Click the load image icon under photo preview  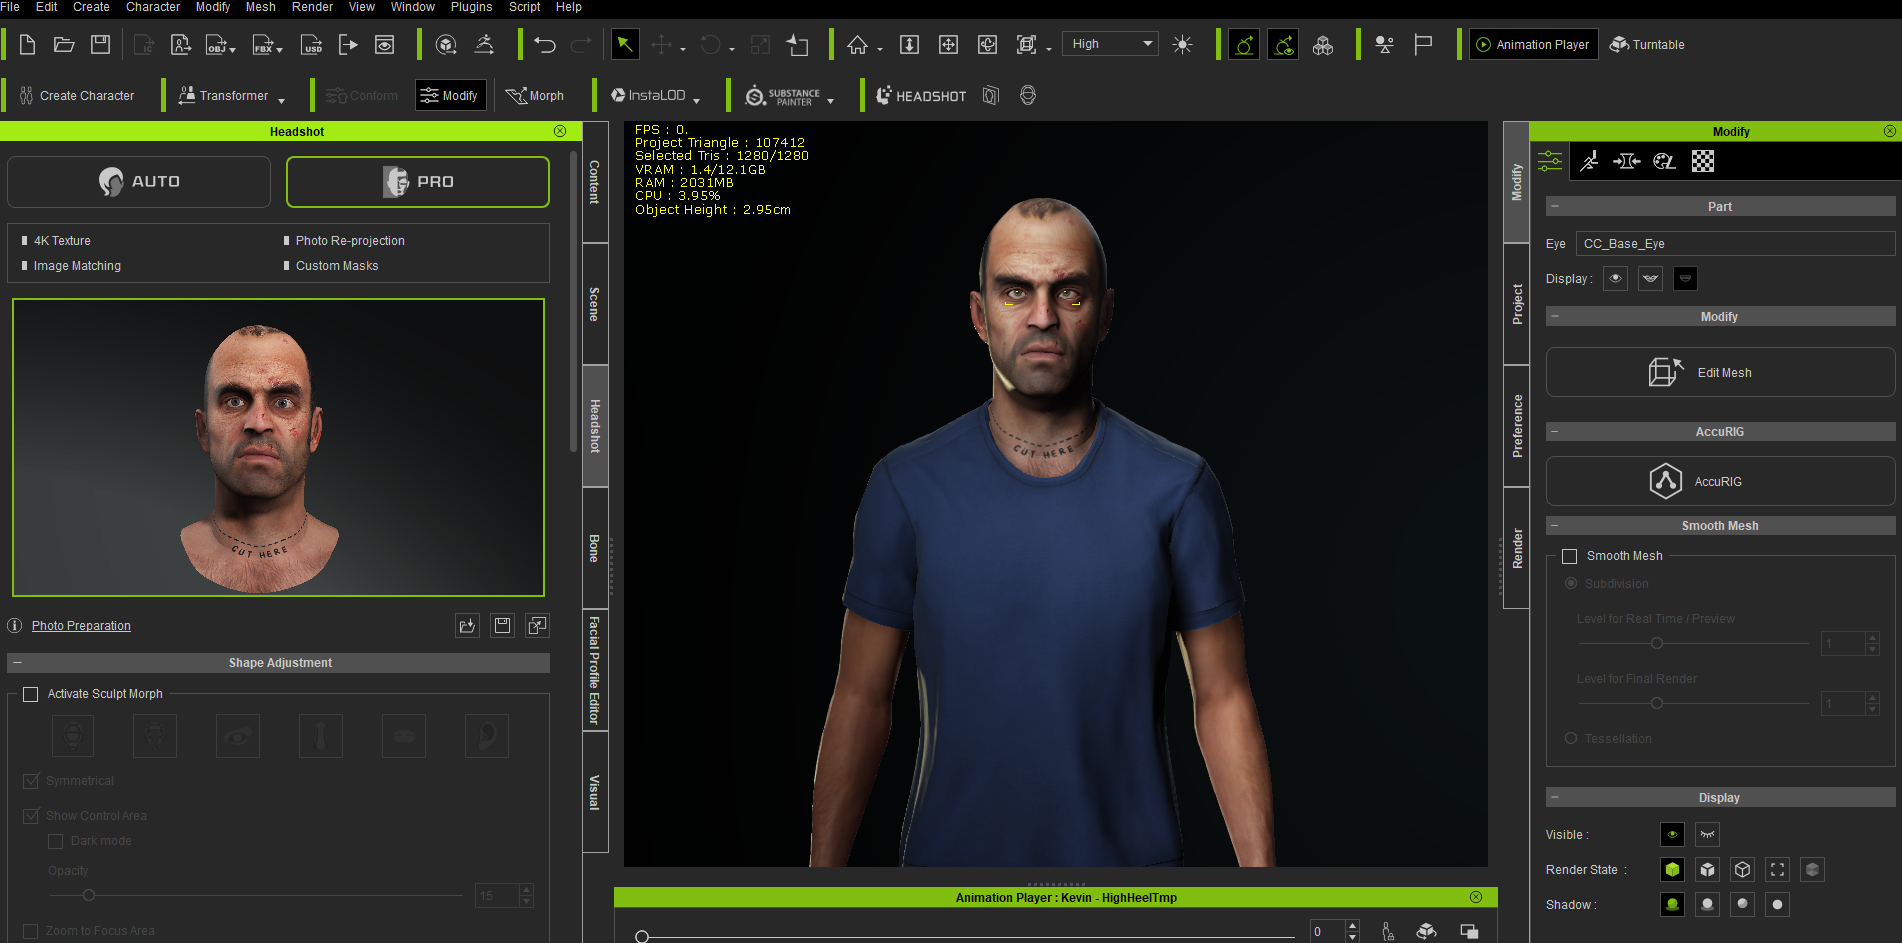pos(468,626)
